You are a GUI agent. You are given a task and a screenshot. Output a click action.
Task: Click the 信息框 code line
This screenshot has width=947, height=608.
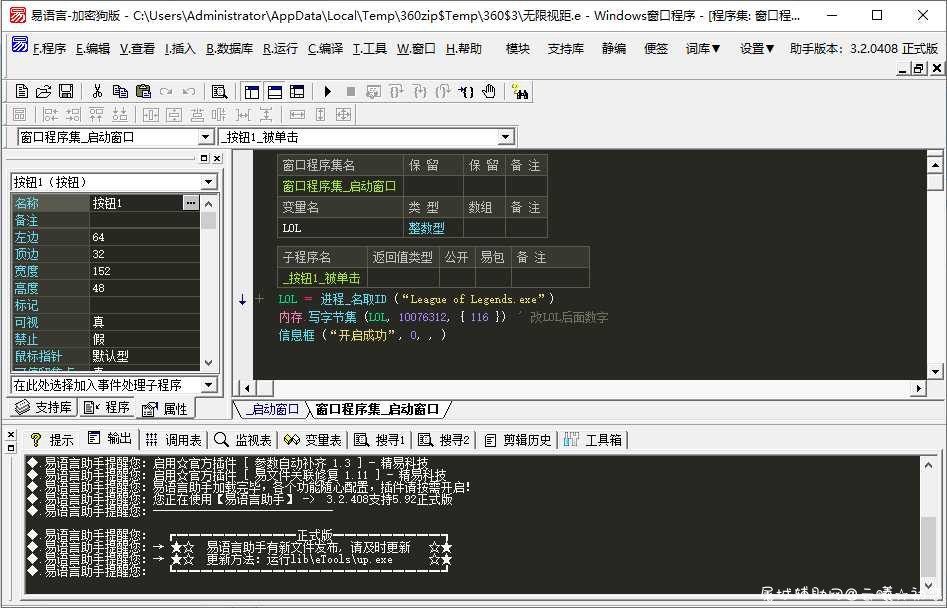[x=362, y=335]
